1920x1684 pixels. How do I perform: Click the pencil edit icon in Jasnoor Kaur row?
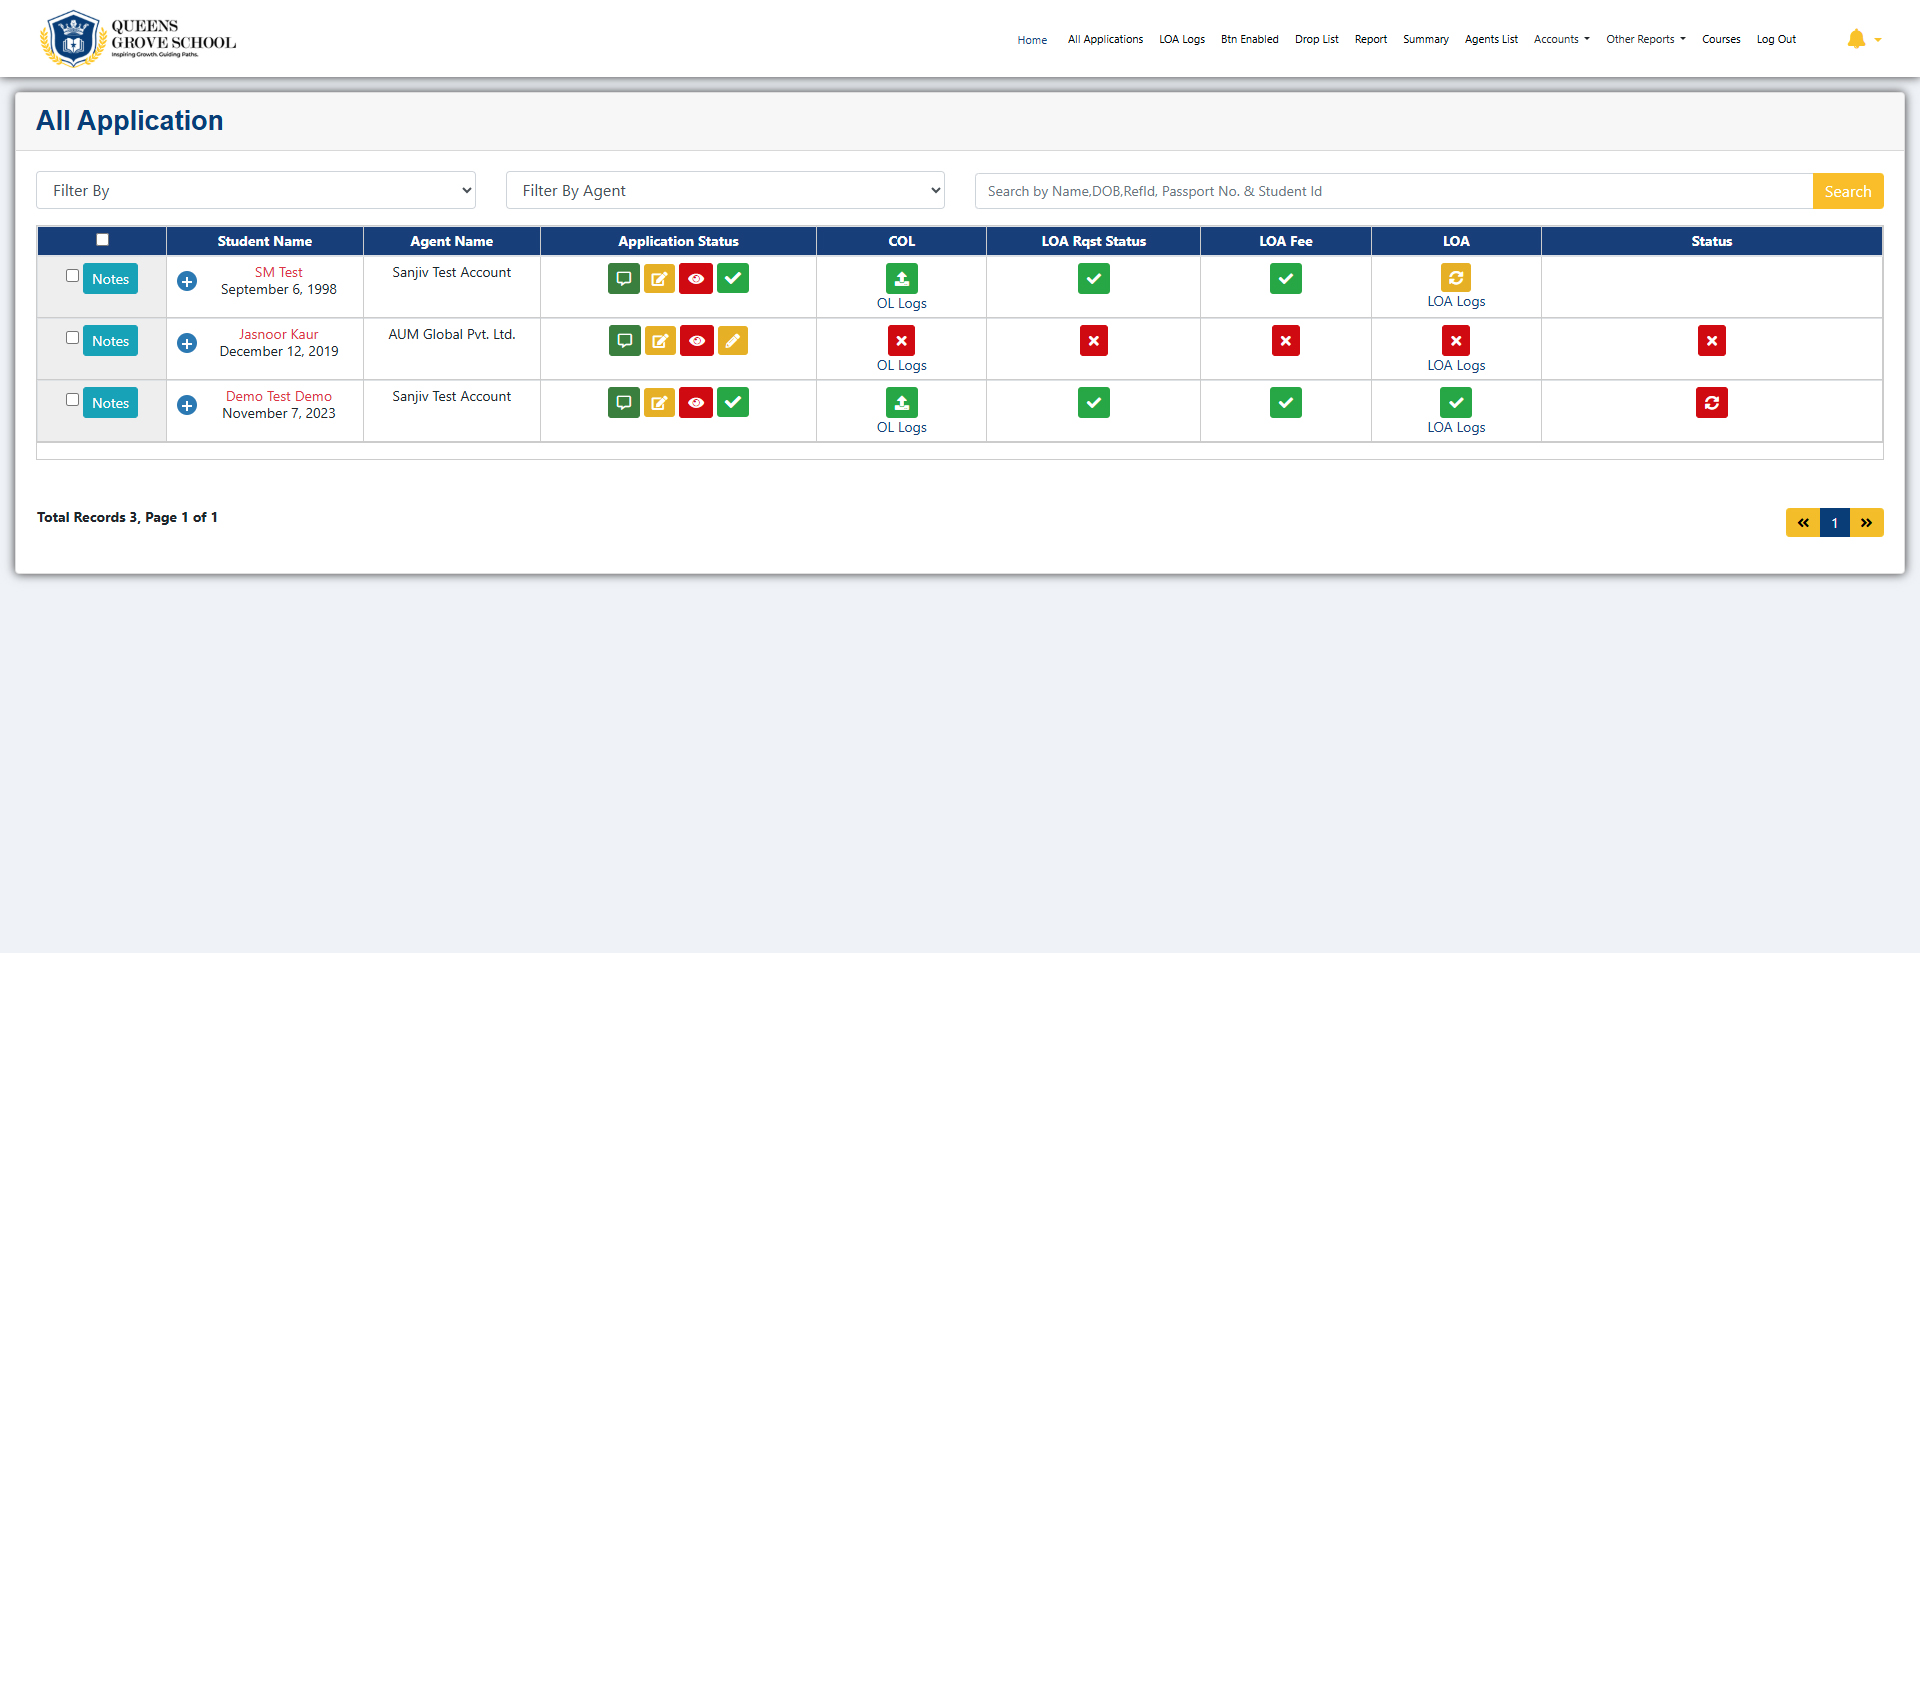point(733,341)
